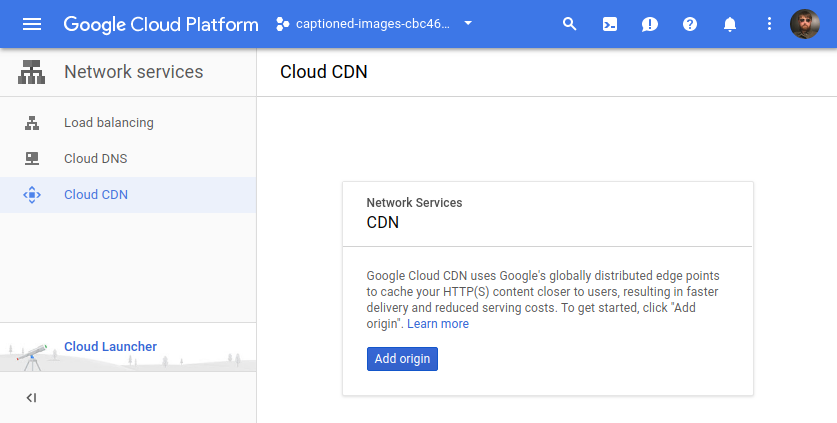Open Cloud Launcher from sidebar
This screenshot has width=837, height=423.
(110, 347)
